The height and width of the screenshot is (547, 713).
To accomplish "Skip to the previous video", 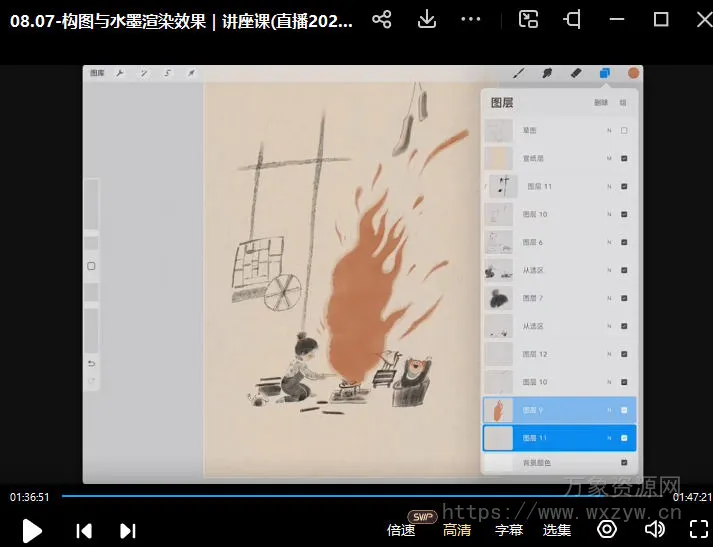I will (x=85, y=530).
